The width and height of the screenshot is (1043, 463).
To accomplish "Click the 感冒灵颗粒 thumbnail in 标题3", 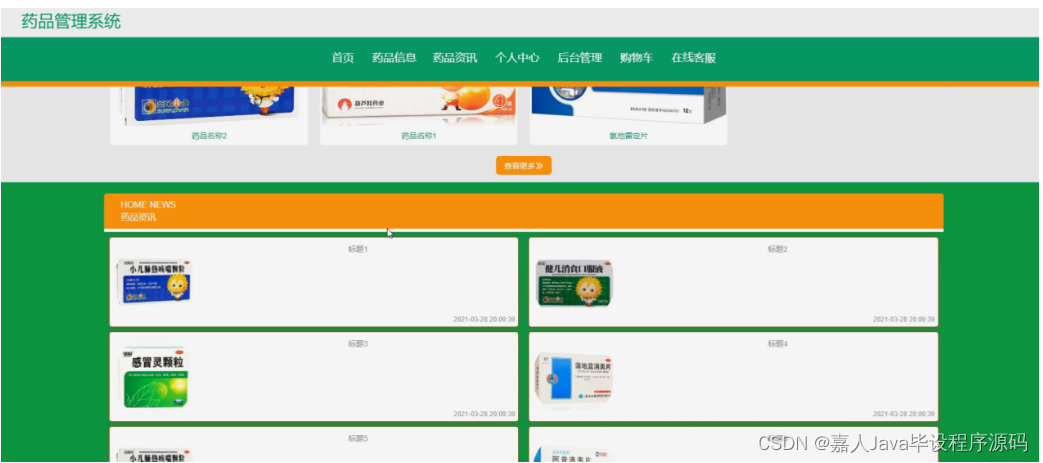I will (x=154, y=378).
